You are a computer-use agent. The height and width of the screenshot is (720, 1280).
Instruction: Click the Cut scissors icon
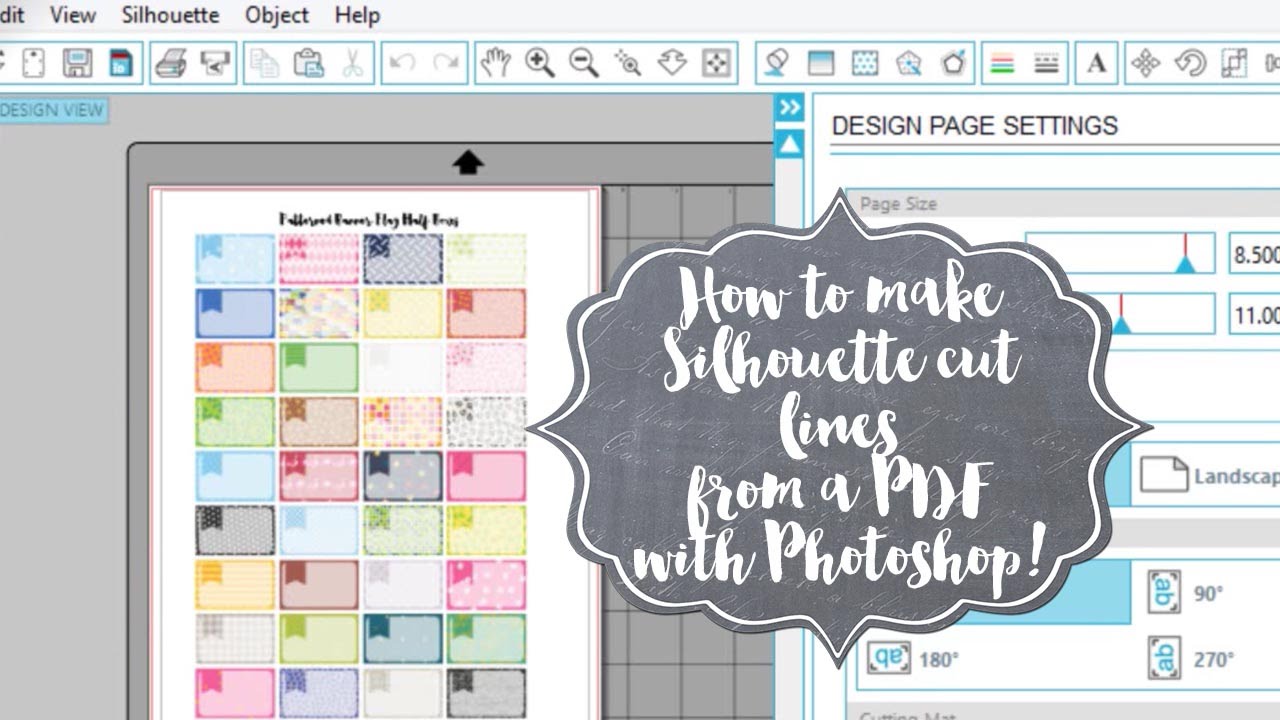pyautogui.click(x=352, y=63)
